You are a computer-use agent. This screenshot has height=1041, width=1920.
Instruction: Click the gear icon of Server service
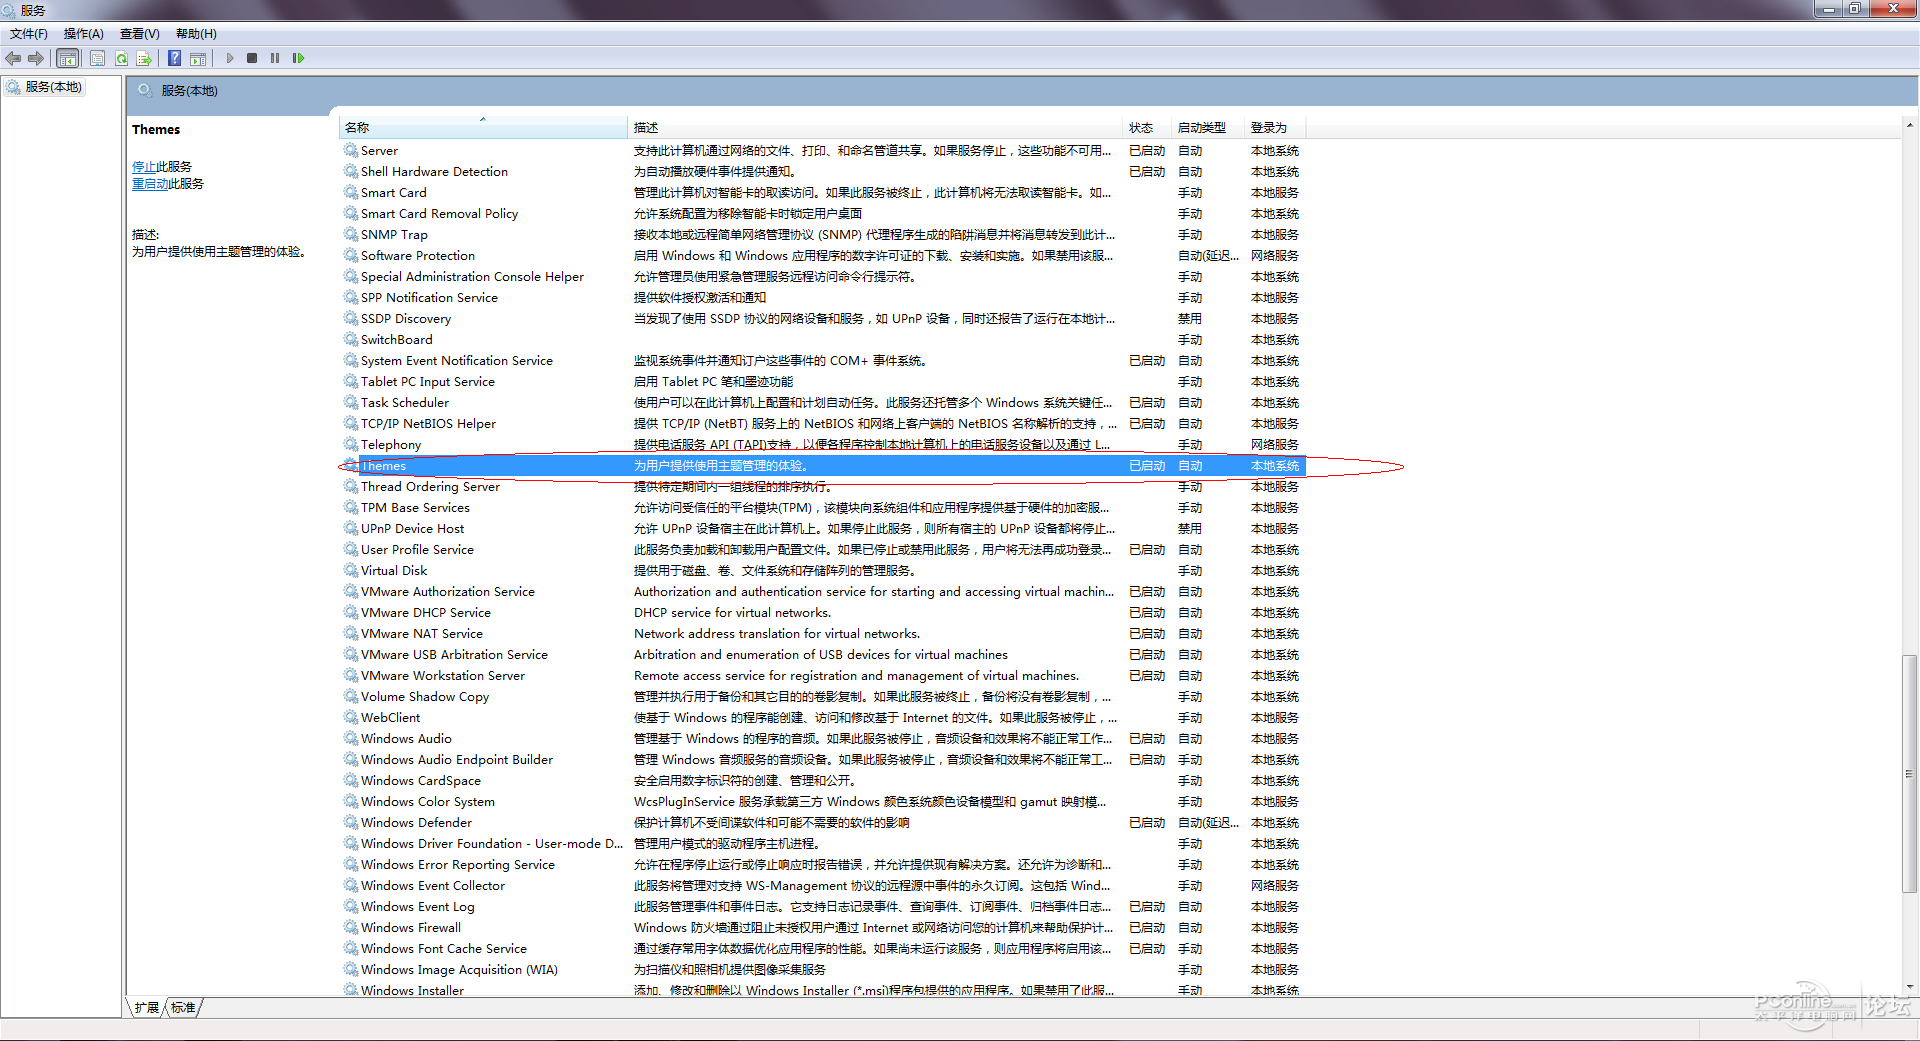351,150
